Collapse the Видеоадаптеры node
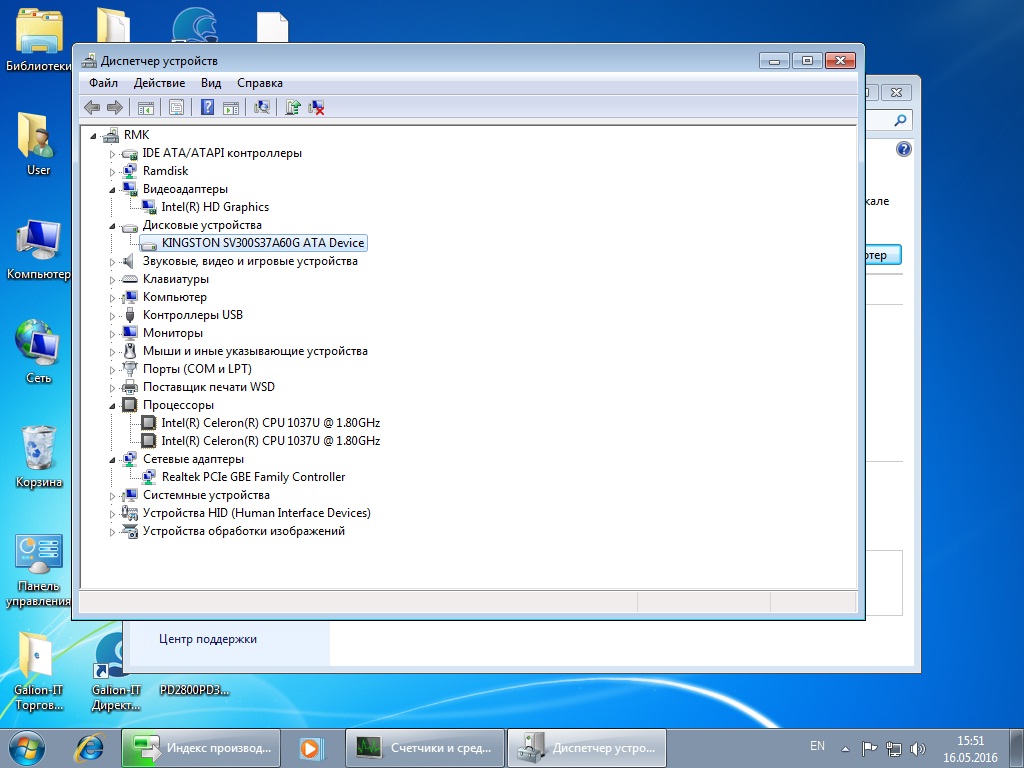 pos(112,190)
